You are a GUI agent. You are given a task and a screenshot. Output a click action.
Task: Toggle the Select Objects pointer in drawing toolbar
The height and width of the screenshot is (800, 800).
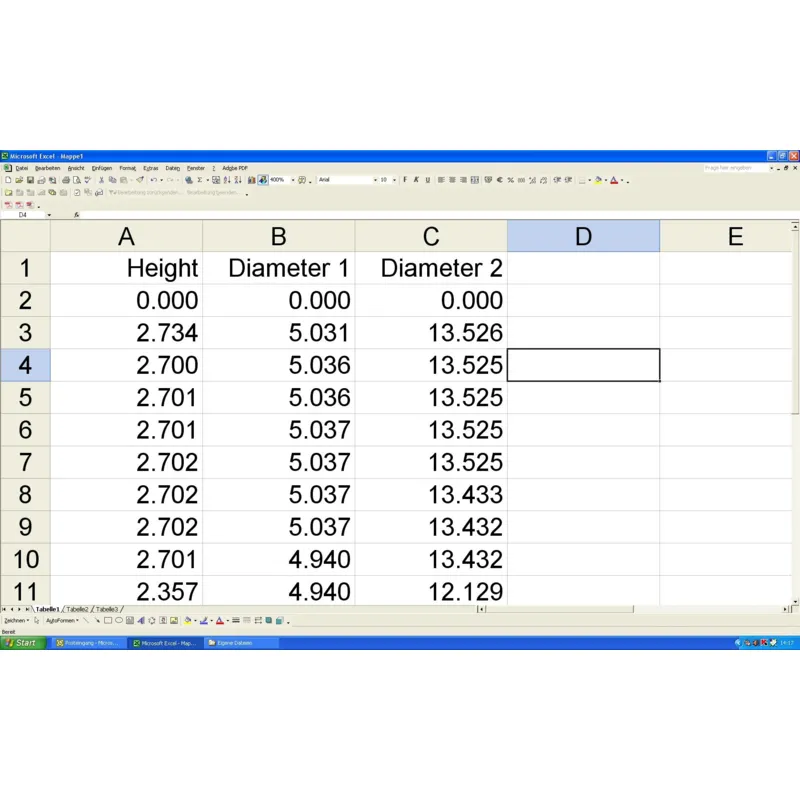pyautogui.click(x=36, y=620)
